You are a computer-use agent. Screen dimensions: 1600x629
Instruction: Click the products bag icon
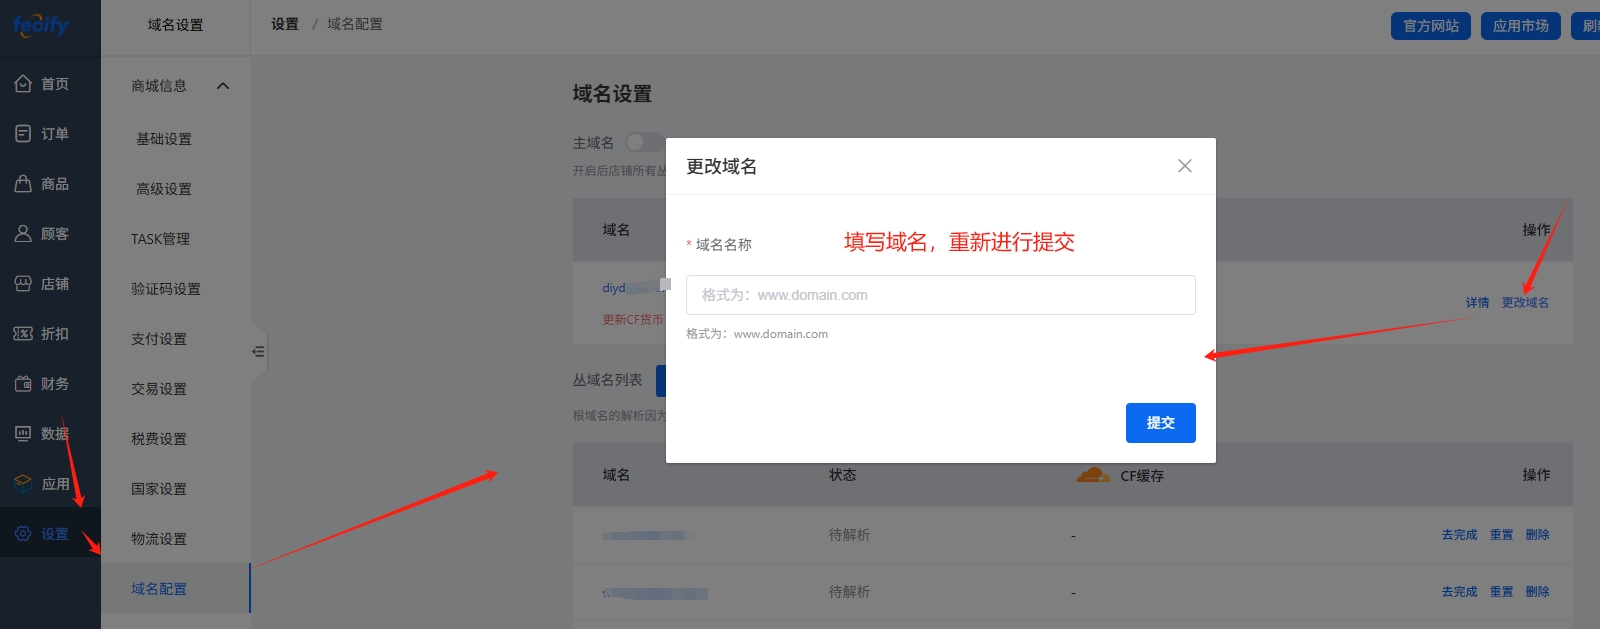tap(23, 184)
